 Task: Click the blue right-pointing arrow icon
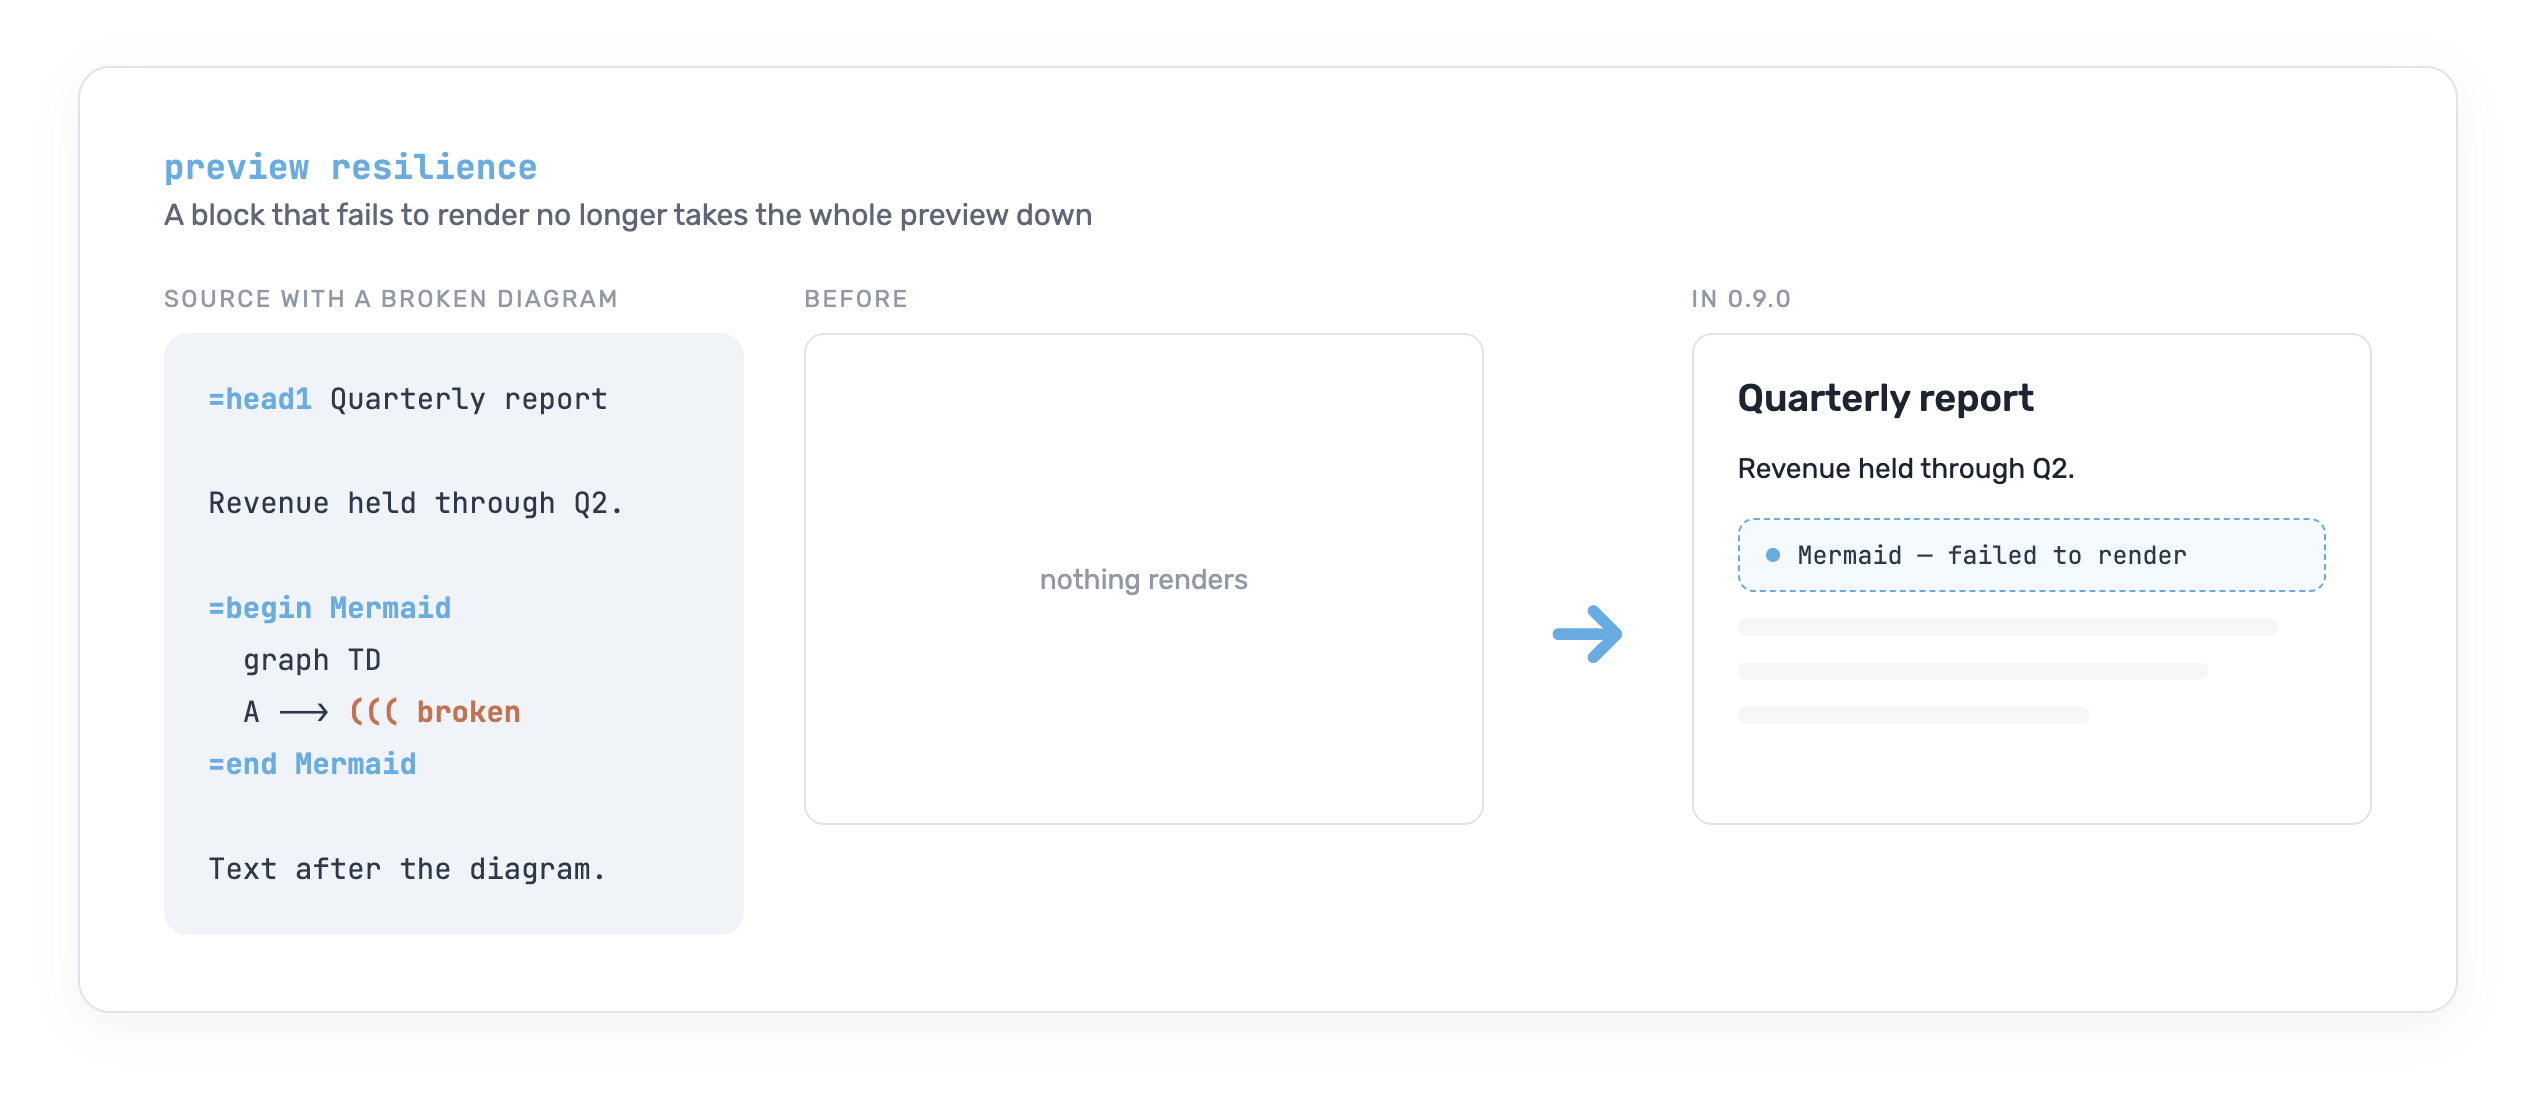pos(1587,633)
